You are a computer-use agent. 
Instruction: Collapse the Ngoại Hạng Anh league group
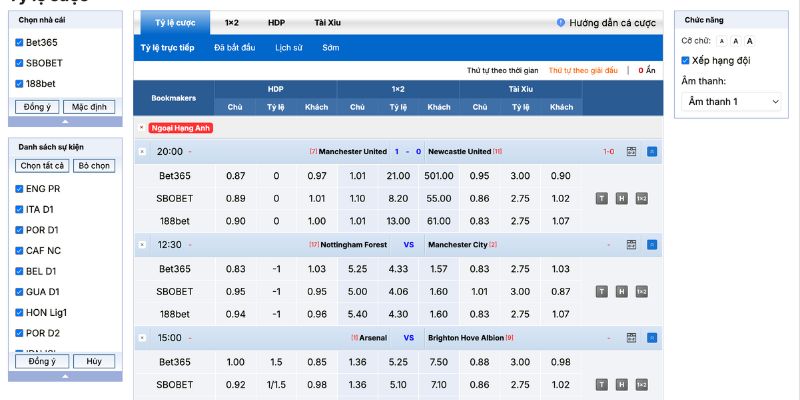[142, 128]
